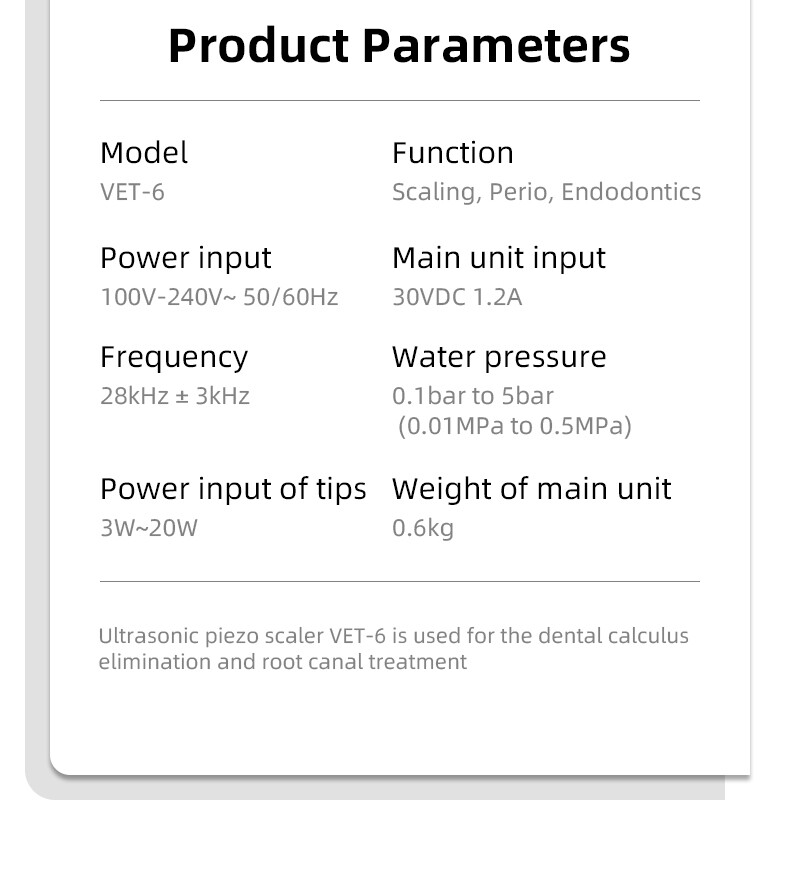Viewport: 800px width, 870px height.
Task: Click the Frequency label
Action: 174,357
